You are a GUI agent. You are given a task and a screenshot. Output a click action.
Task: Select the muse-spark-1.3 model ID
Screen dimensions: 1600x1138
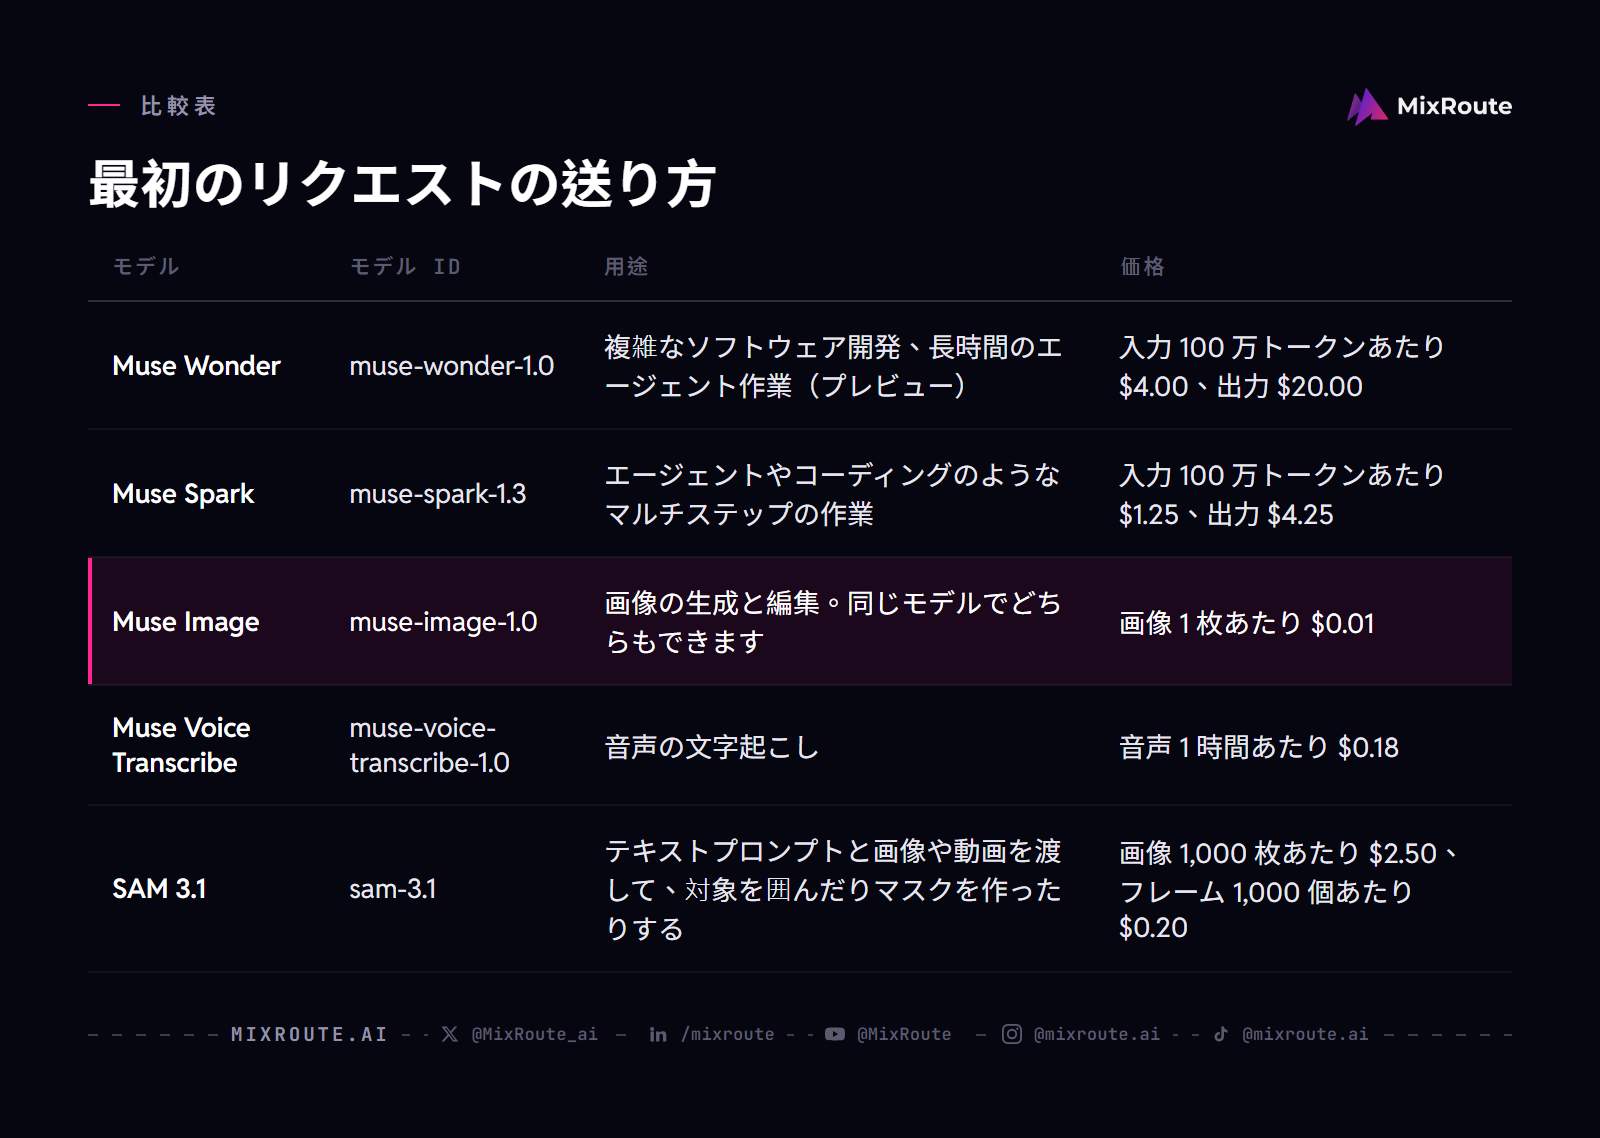pyautogui.click(x=437, y=494)
